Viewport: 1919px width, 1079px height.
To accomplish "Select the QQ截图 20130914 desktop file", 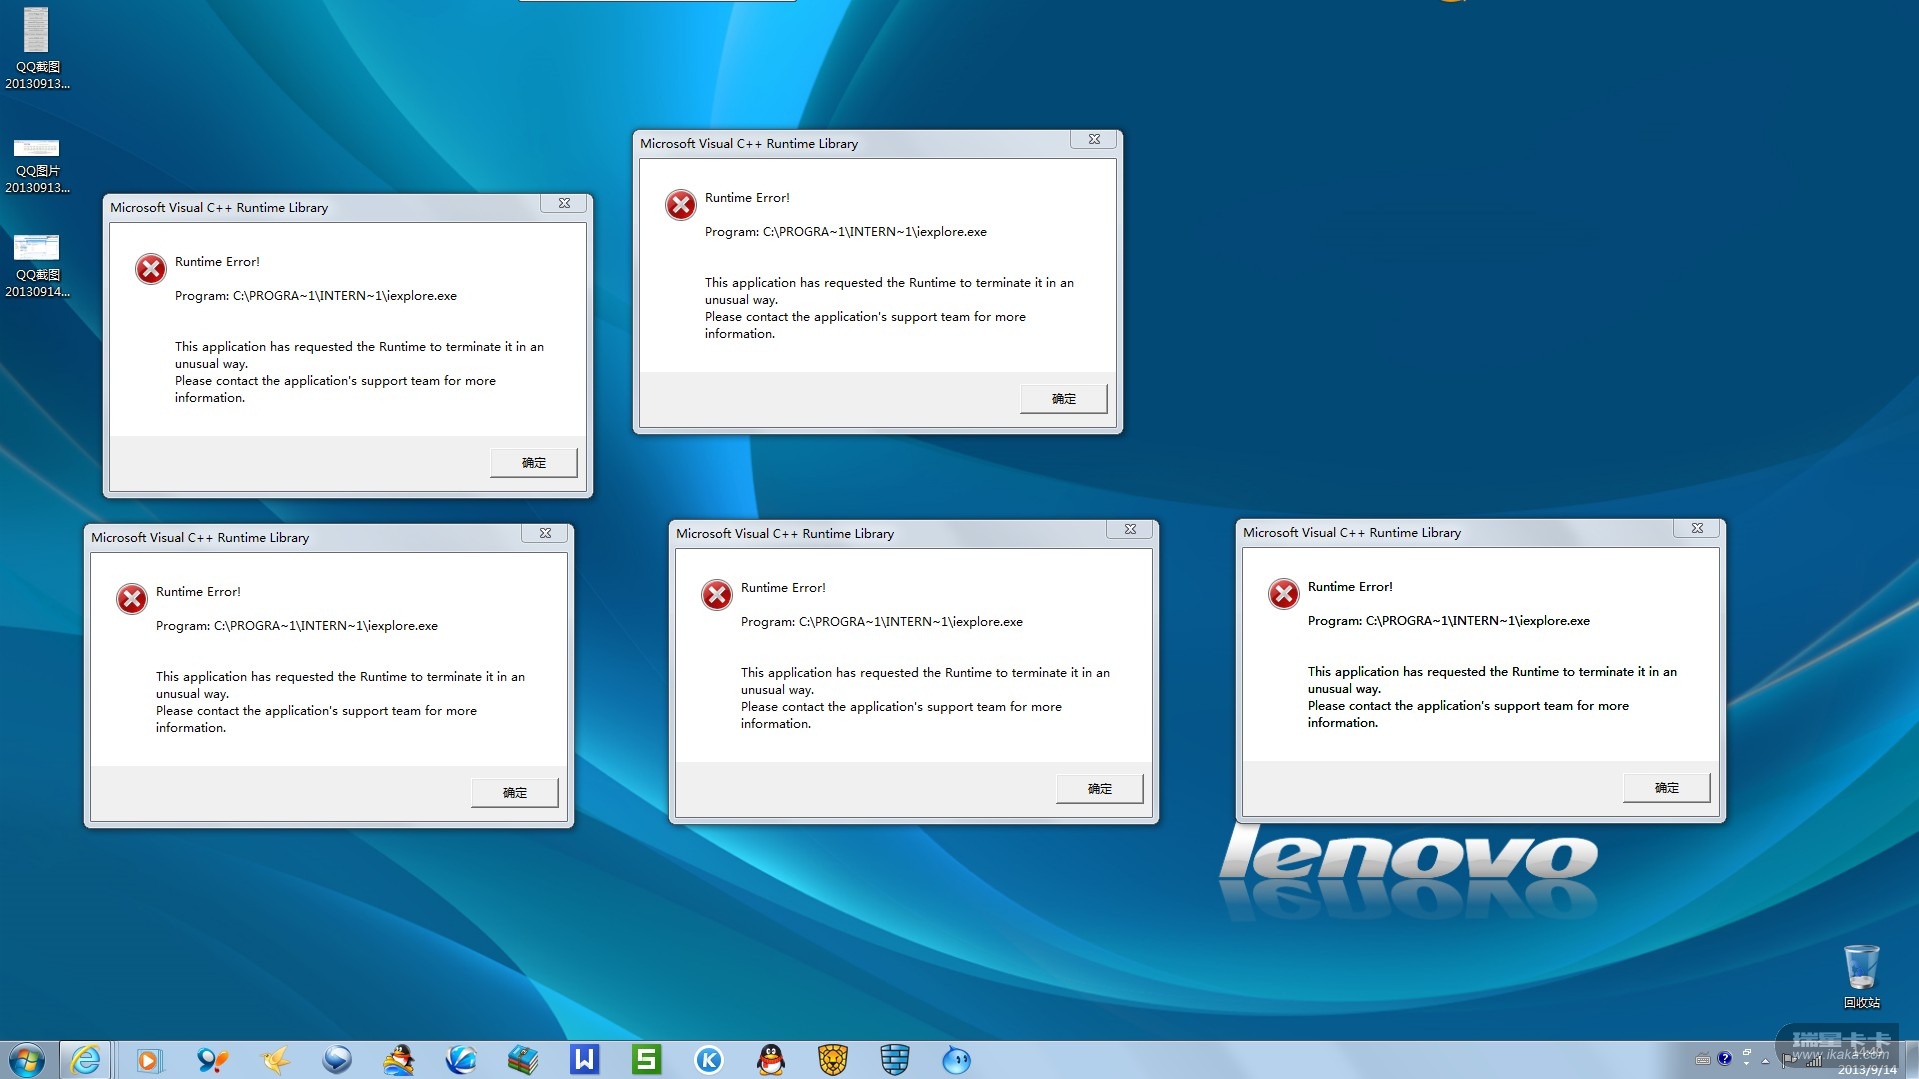I will pos(37,266).
